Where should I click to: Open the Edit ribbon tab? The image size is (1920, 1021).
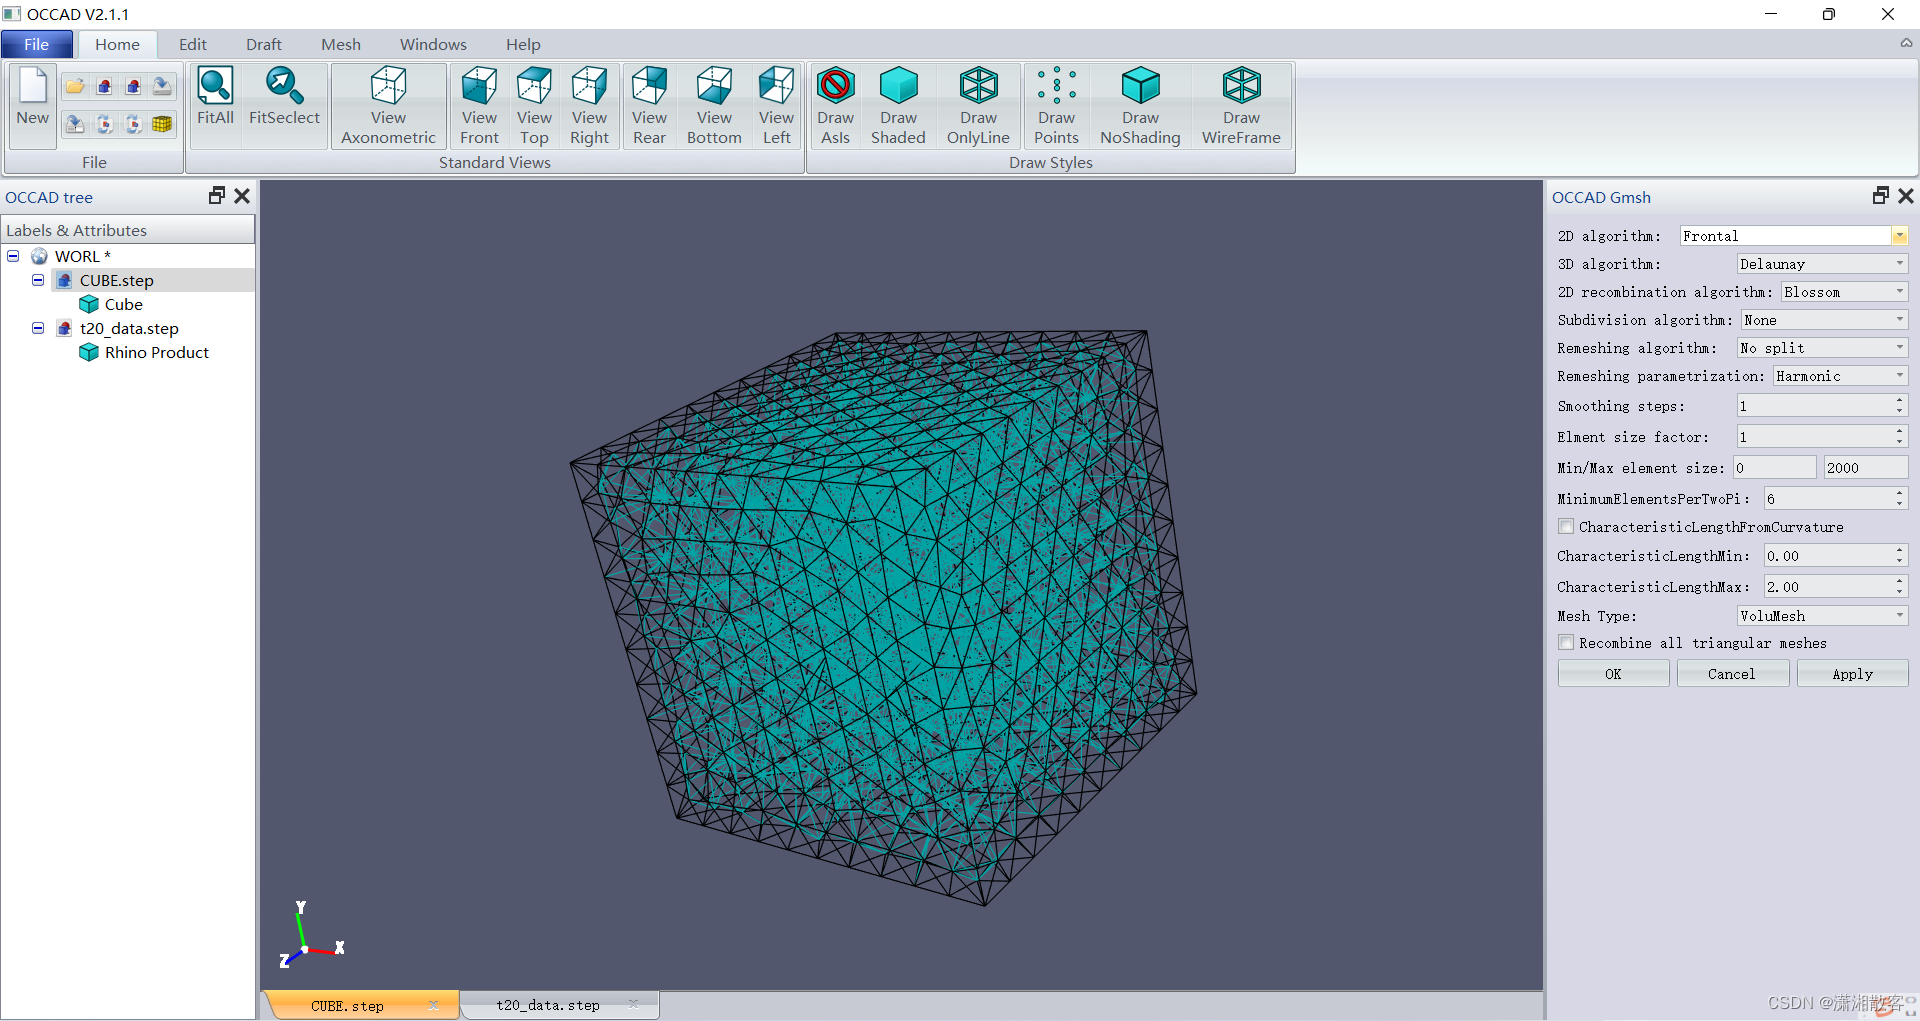(x=192, y=44)
